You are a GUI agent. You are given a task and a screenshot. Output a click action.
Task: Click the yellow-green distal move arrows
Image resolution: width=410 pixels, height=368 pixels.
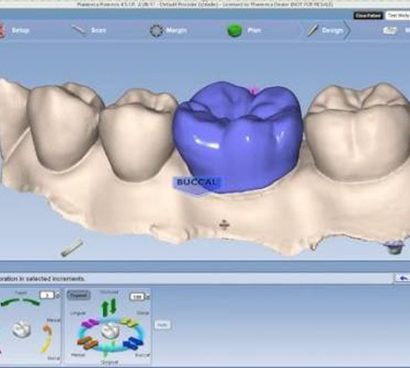pos(130,322)
